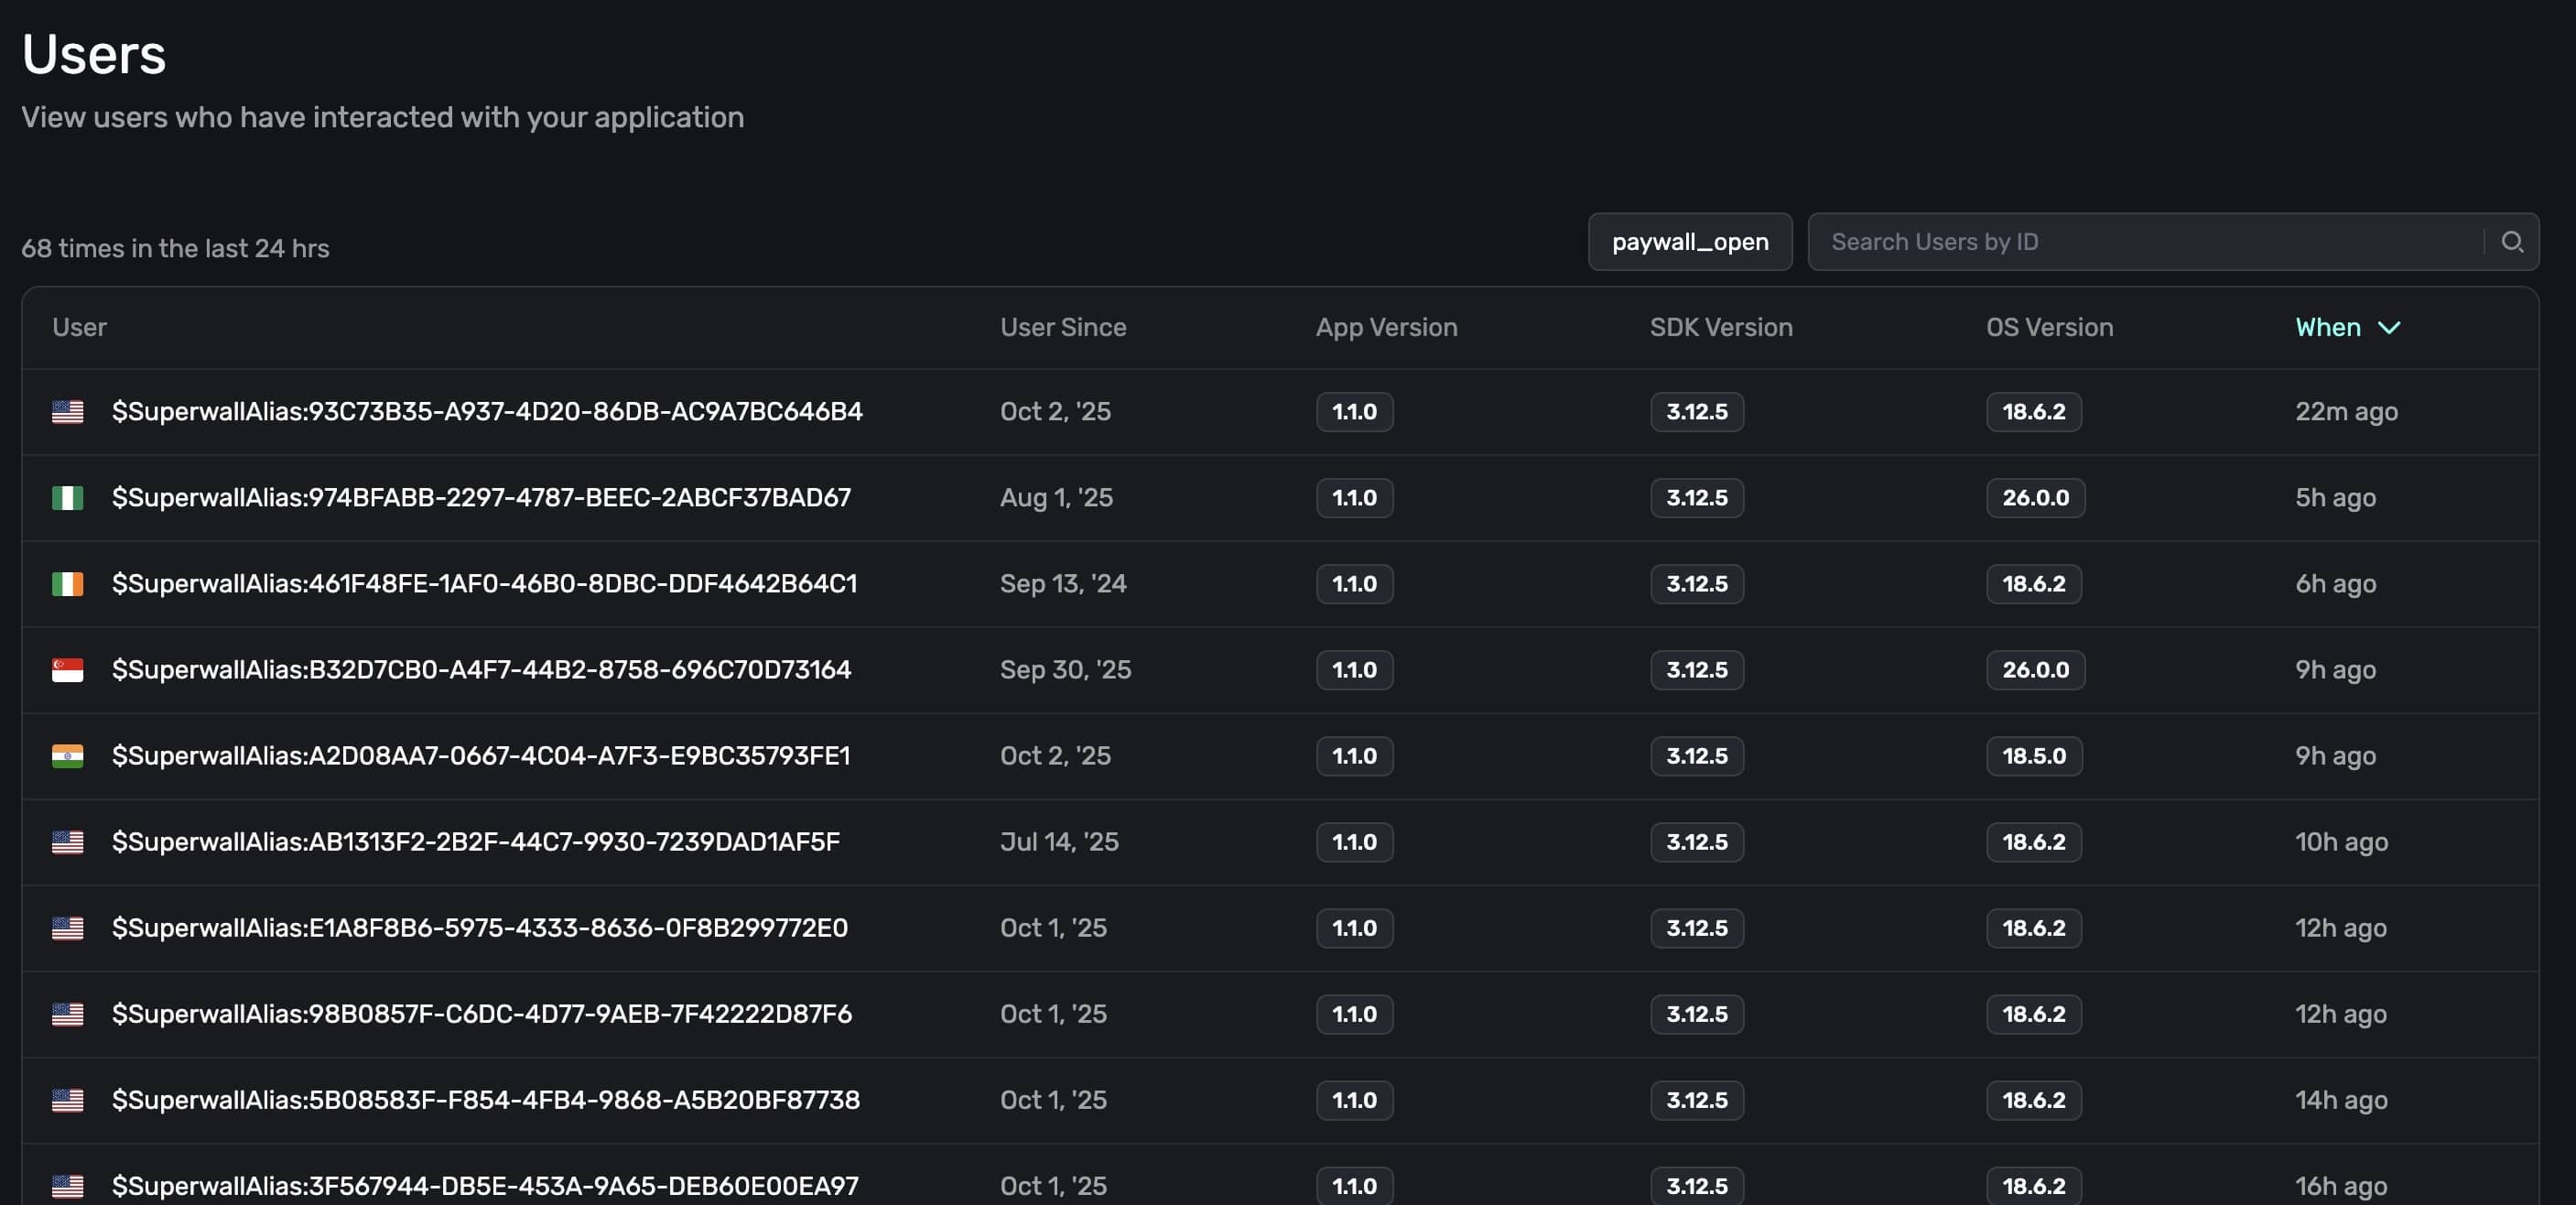Click the India flag beside user A2D08AA7
Viewport: 2576px width, 1205px height.
[67, 756]
